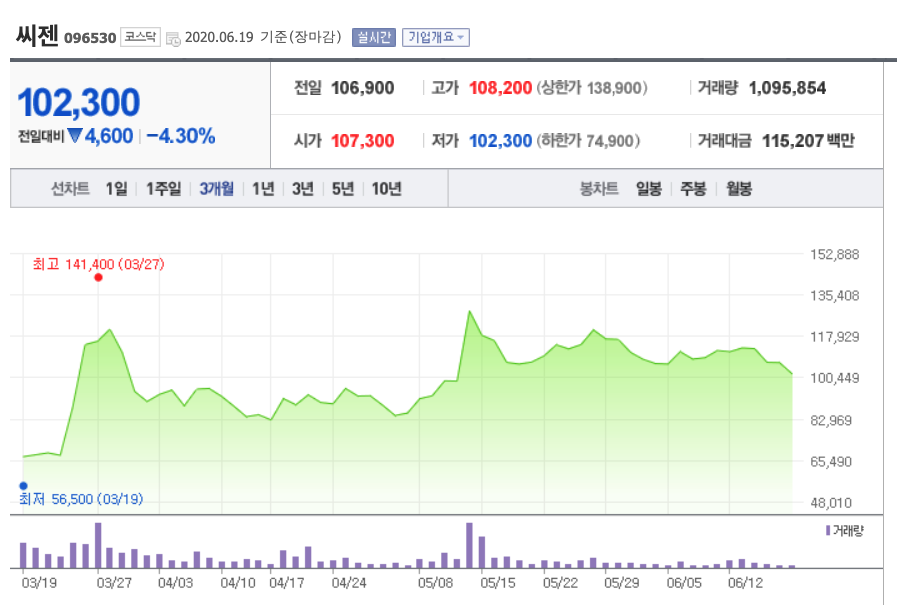Click the calendar clock icon beside the date
This screenshot has width=897, height=605.
pyautogui.click(x=173, y=38)
